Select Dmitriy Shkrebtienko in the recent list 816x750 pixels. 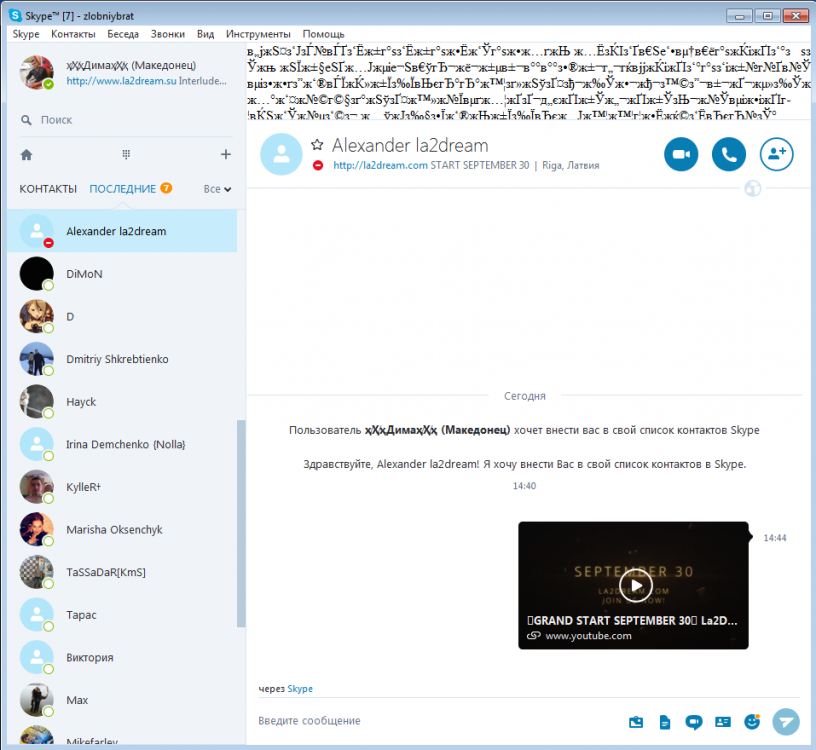[x=117, y=359]
